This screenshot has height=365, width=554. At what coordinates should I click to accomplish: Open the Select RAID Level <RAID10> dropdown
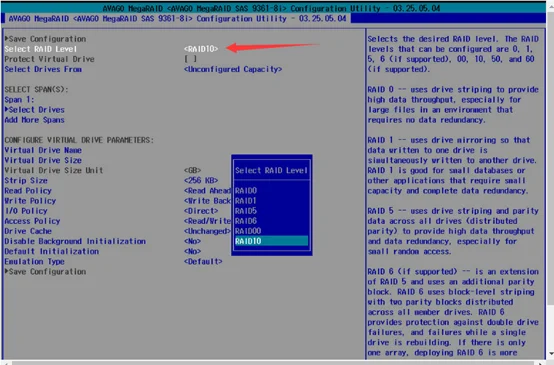pos(201,49)
